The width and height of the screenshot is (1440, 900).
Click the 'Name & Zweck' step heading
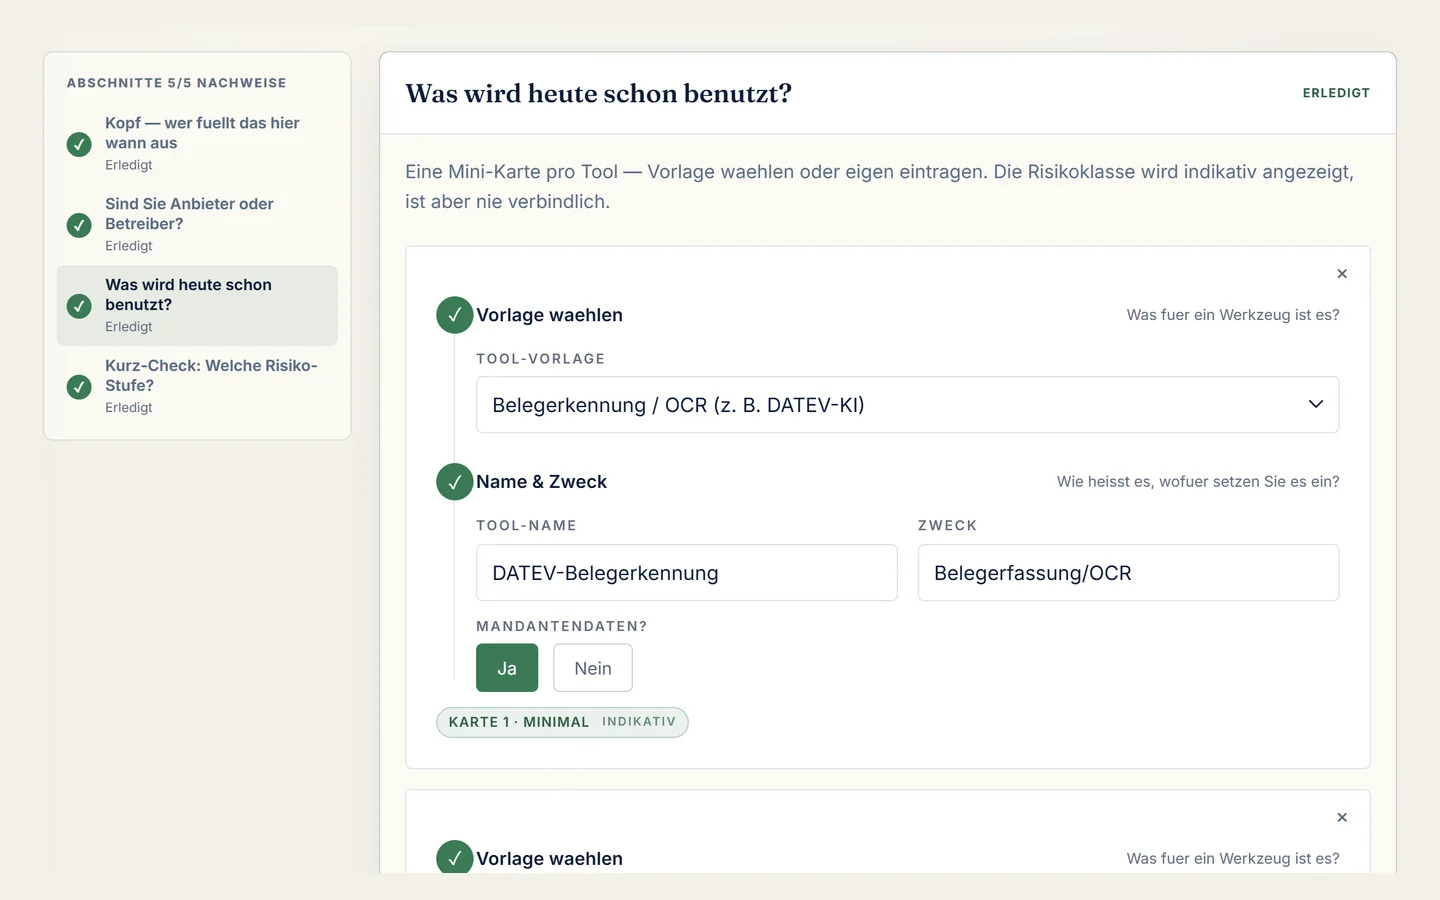[x=541, y=482]
